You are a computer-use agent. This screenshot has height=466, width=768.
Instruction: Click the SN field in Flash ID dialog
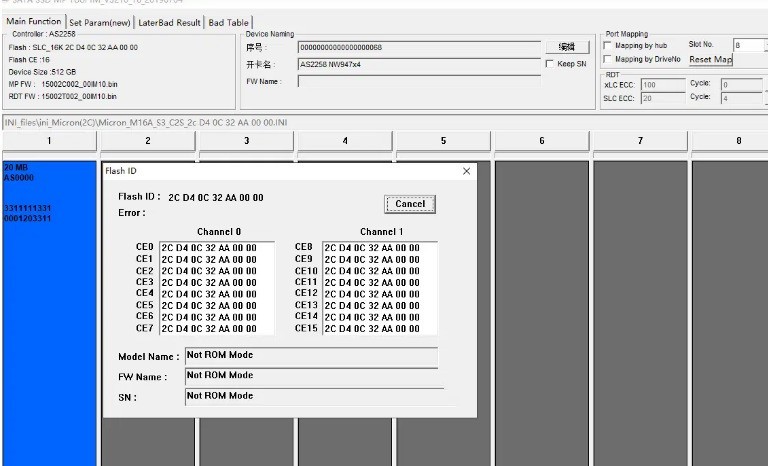pos(314,396)
